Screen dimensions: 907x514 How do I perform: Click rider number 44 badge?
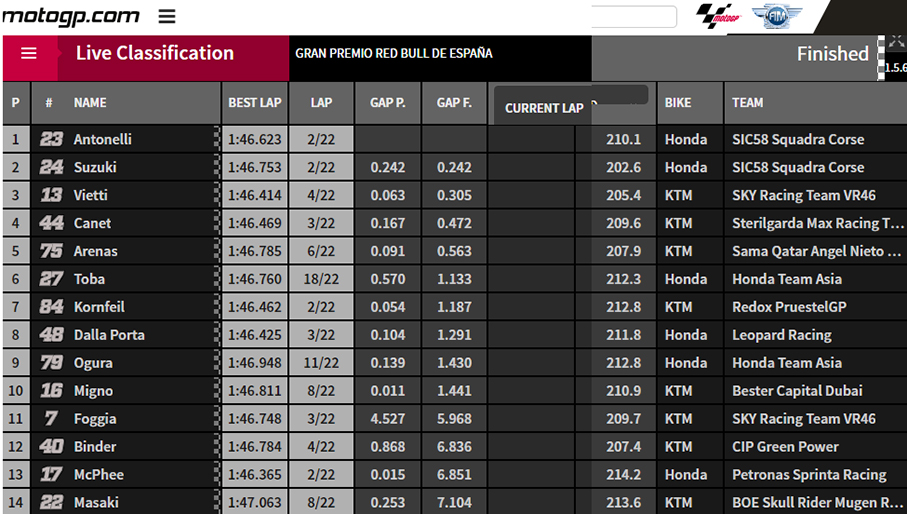pyautogui.click(x=51, y=223)
